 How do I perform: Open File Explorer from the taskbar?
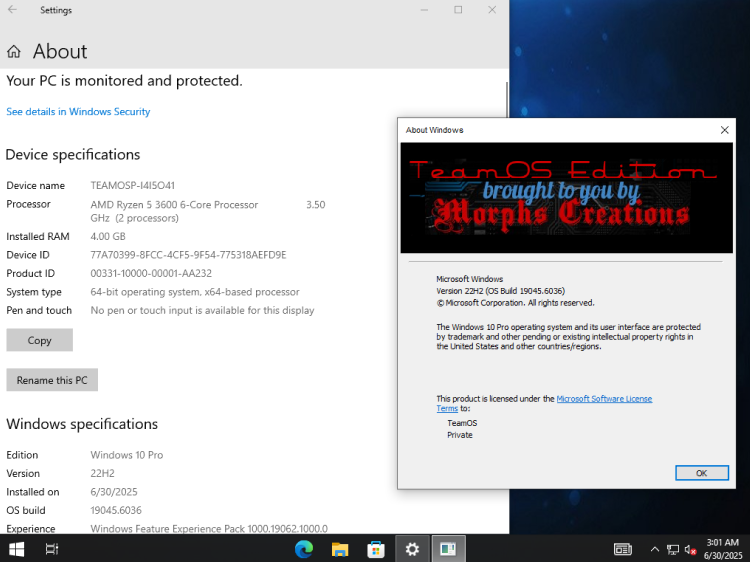coord(340,549)
